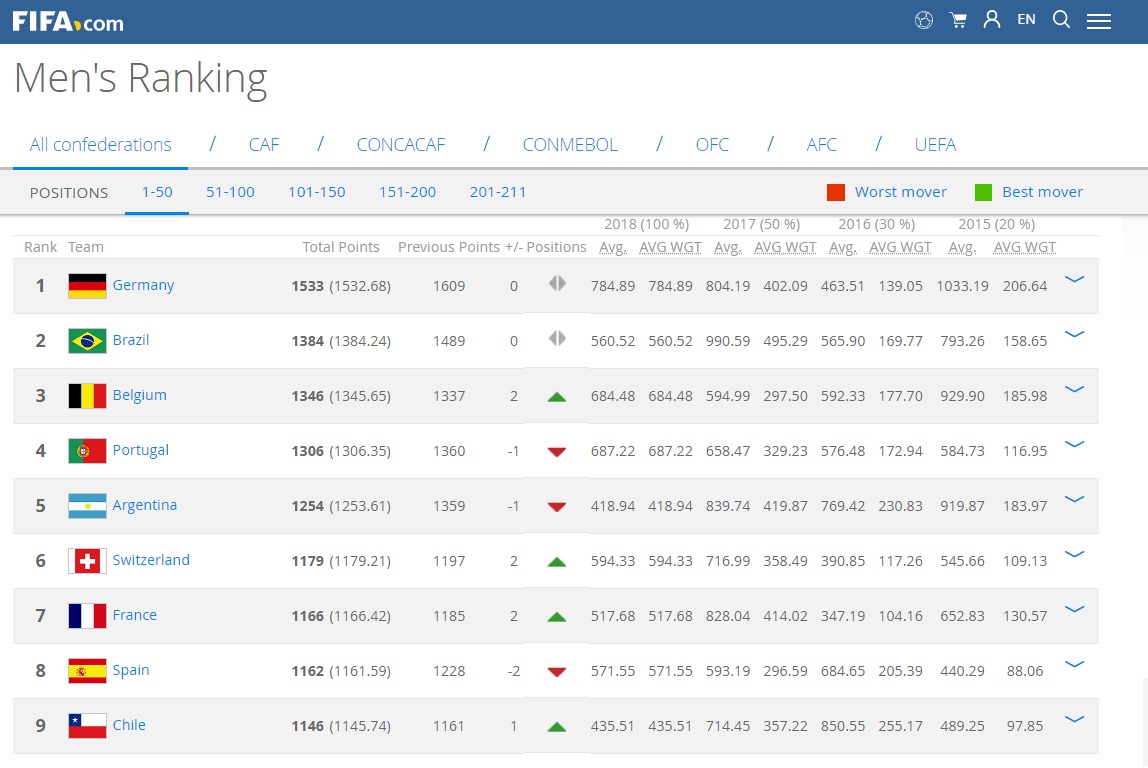Click the Total Points column header
Screen dimensions: 1148x768
point(341,247)
